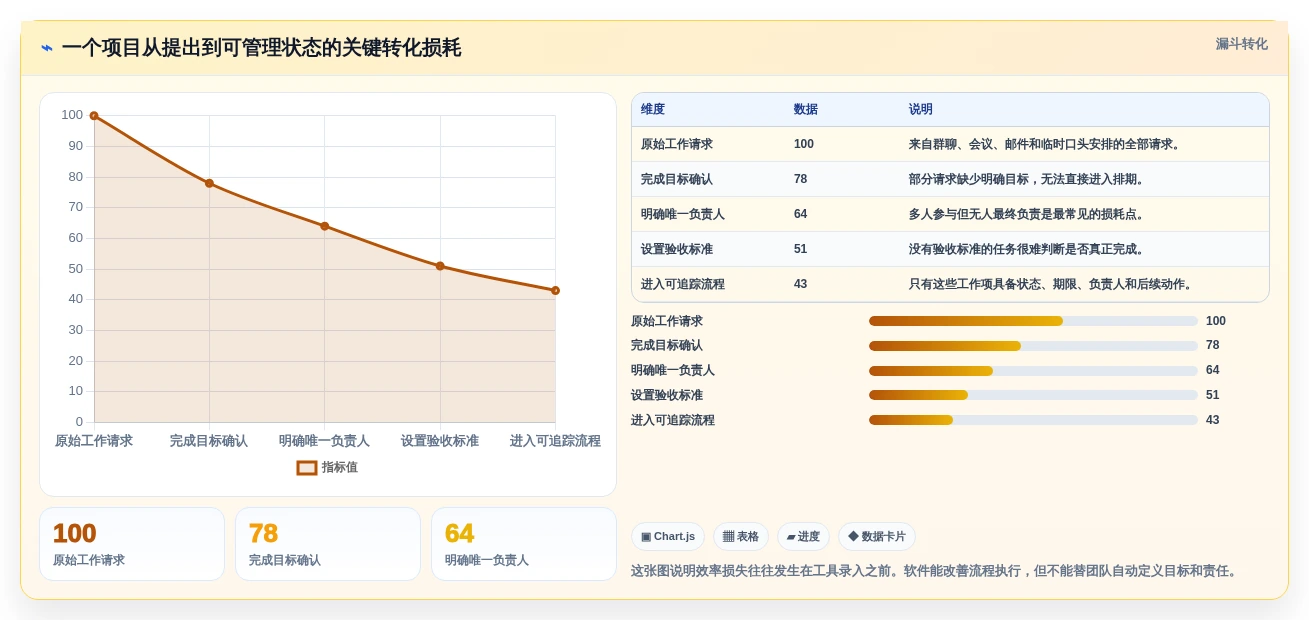1309x620 pixels.
Task: Click the x-axis label 原始工作请求
Action: (94, 441)
